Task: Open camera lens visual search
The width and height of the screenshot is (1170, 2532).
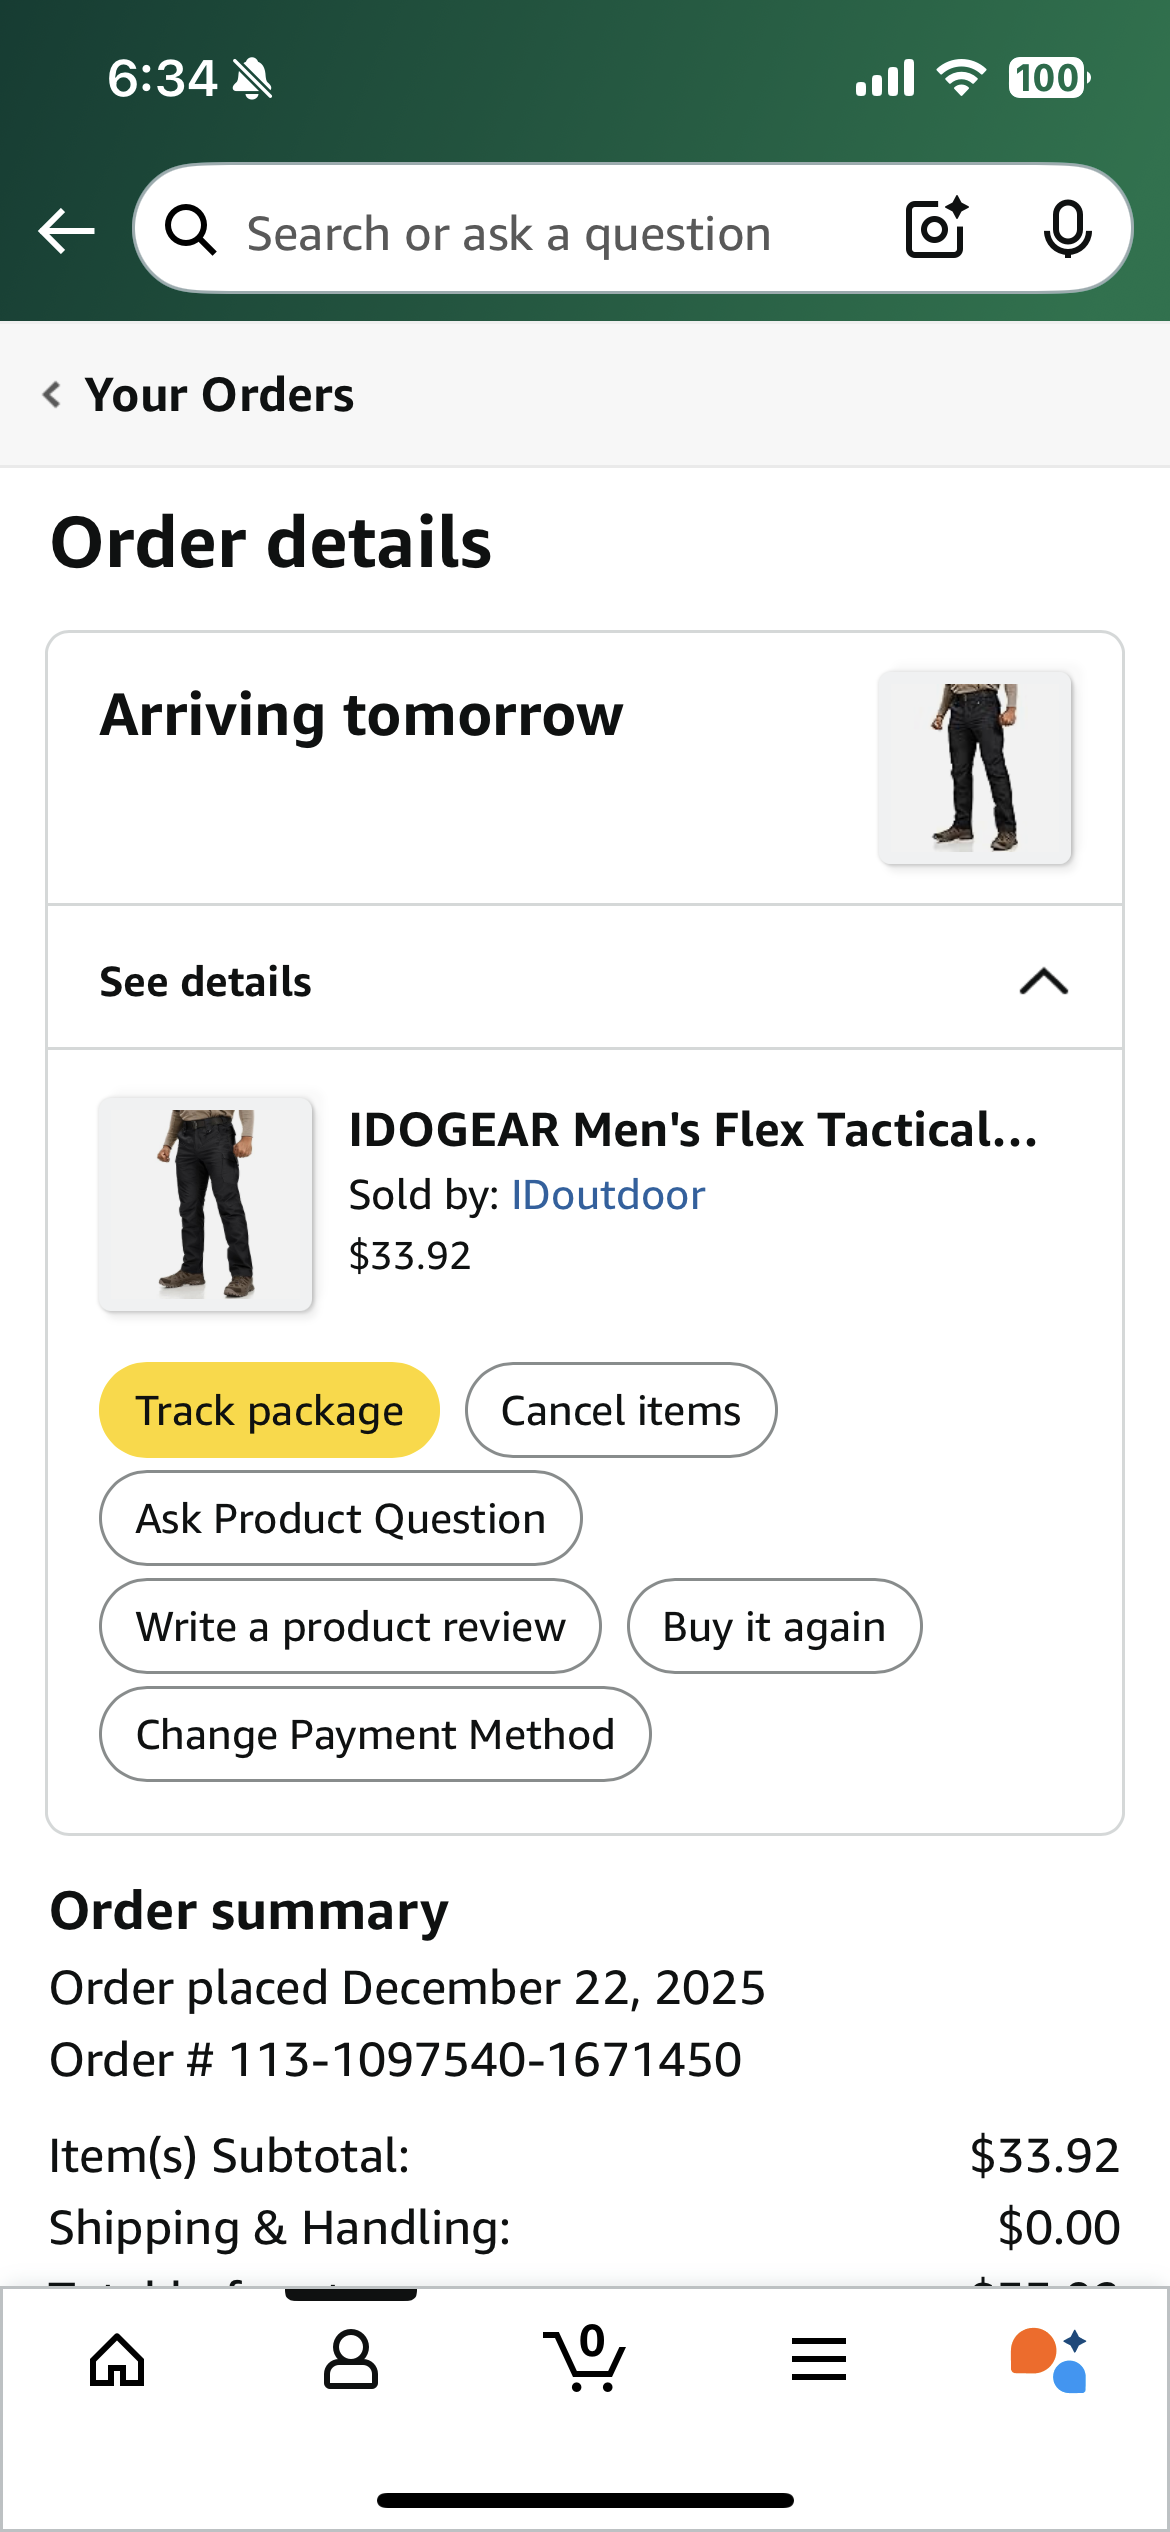Action: (x=936, y=229)
